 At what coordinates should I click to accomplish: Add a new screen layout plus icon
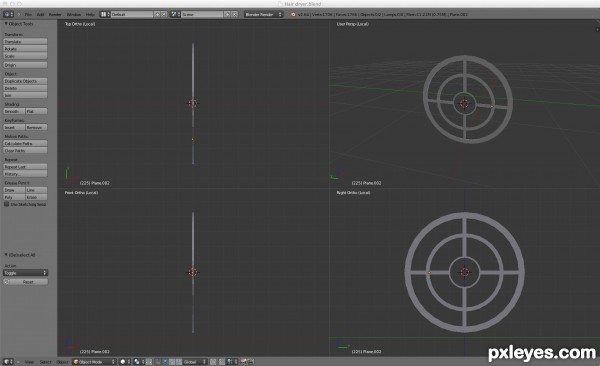click(157, 14)
